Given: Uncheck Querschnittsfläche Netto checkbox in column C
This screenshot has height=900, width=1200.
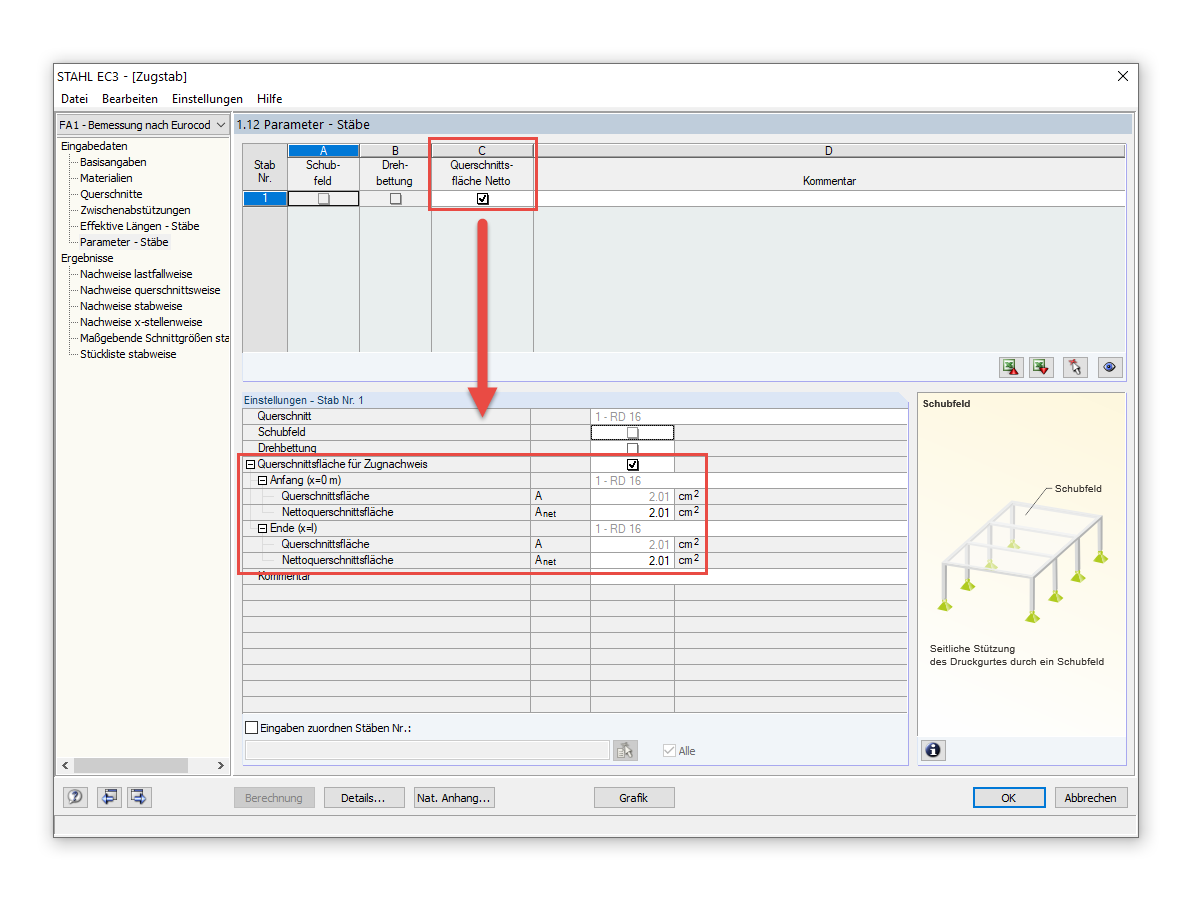Looking at the screenshot, I should (483, 199).
